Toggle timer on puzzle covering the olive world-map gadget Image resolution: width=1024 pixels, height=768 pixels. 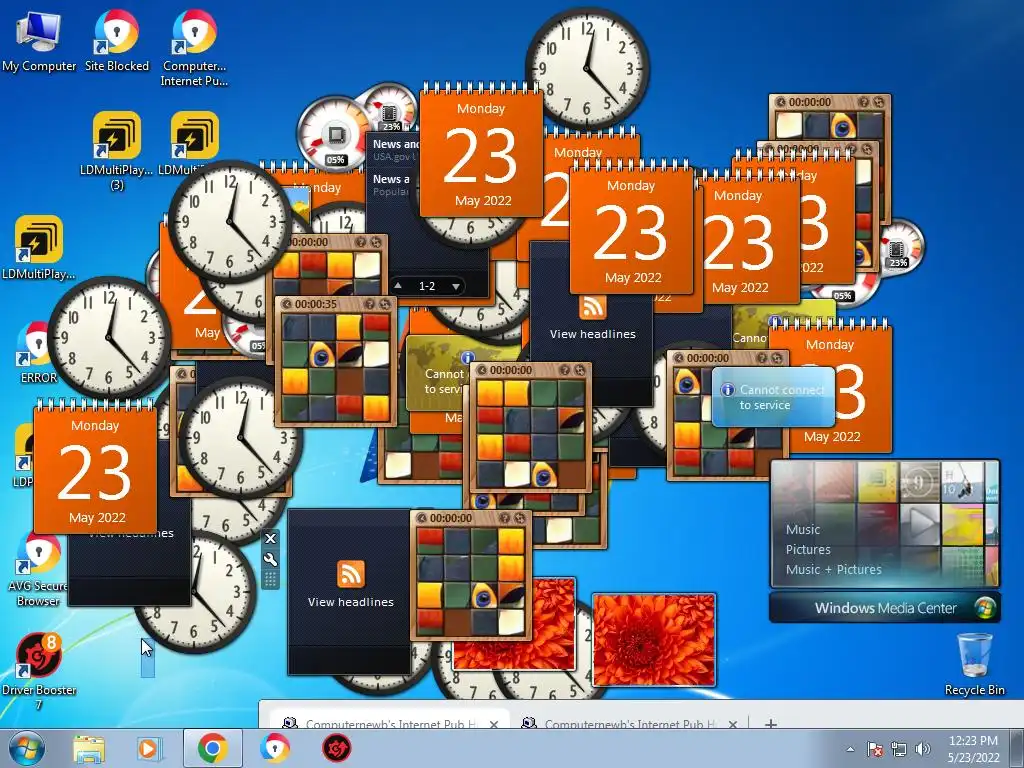(482, 370)
